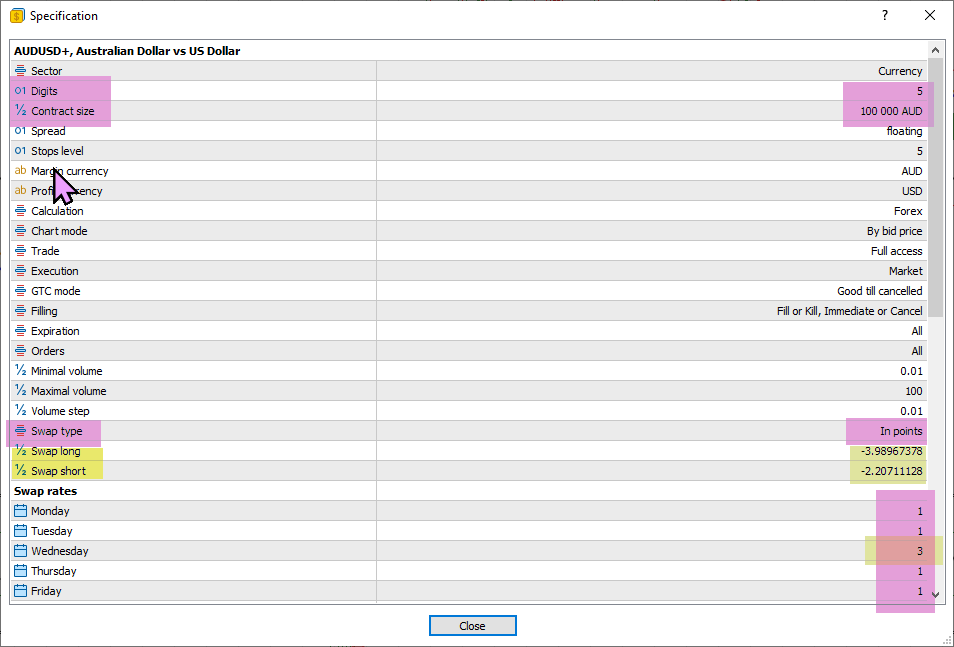Click the Specification window title icon
The width and height of the screenshot is (954, 647).
click(16, 16)
